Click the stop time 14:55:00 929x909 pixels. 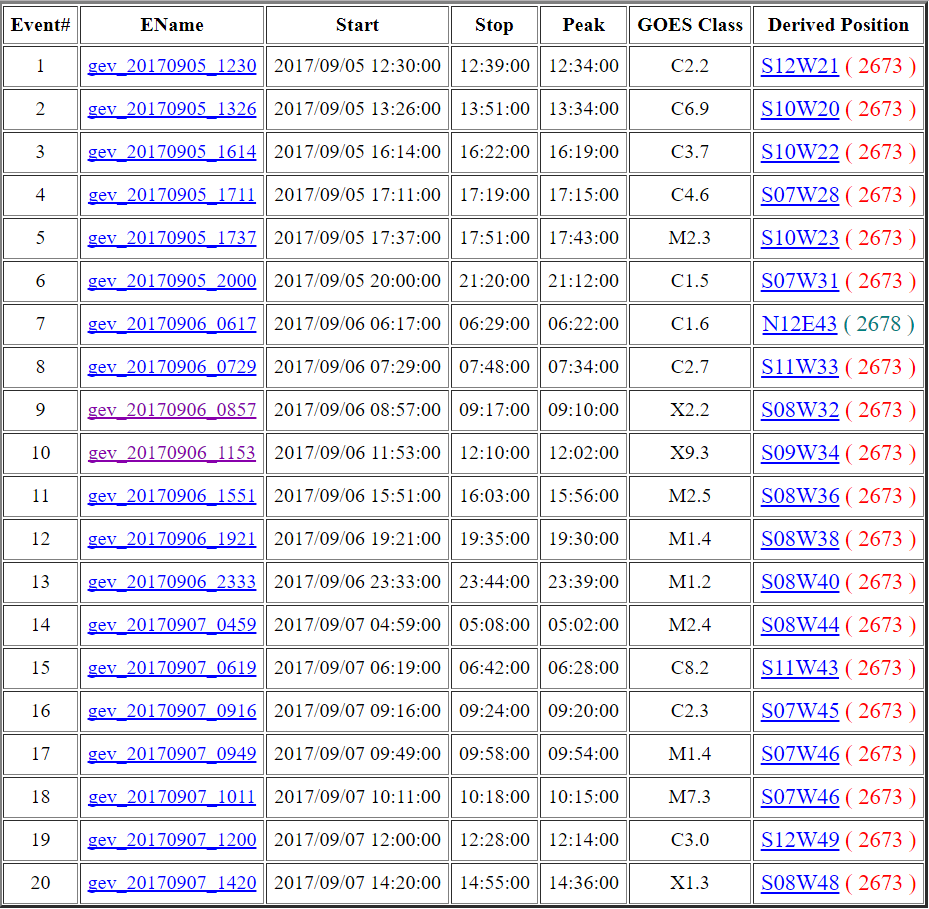point(495,882)
